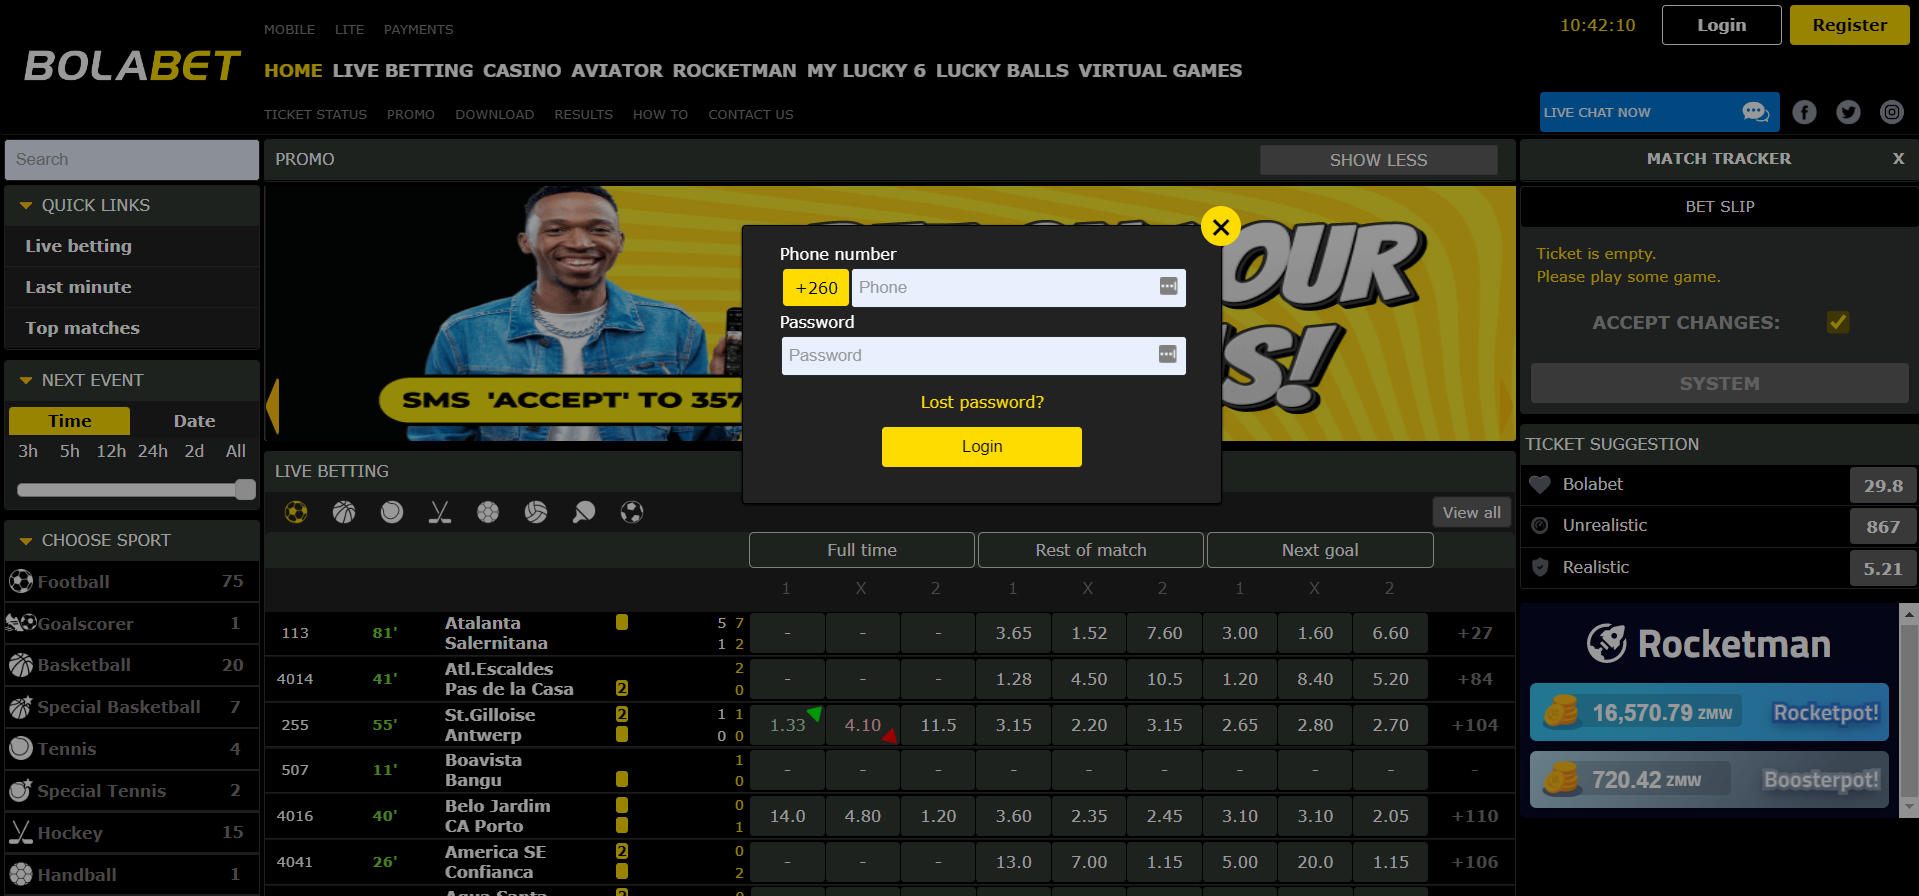Click the Tennis icon in the Choose Sport list
This screenshot has width=1919, height=896.
click(21, 748)
